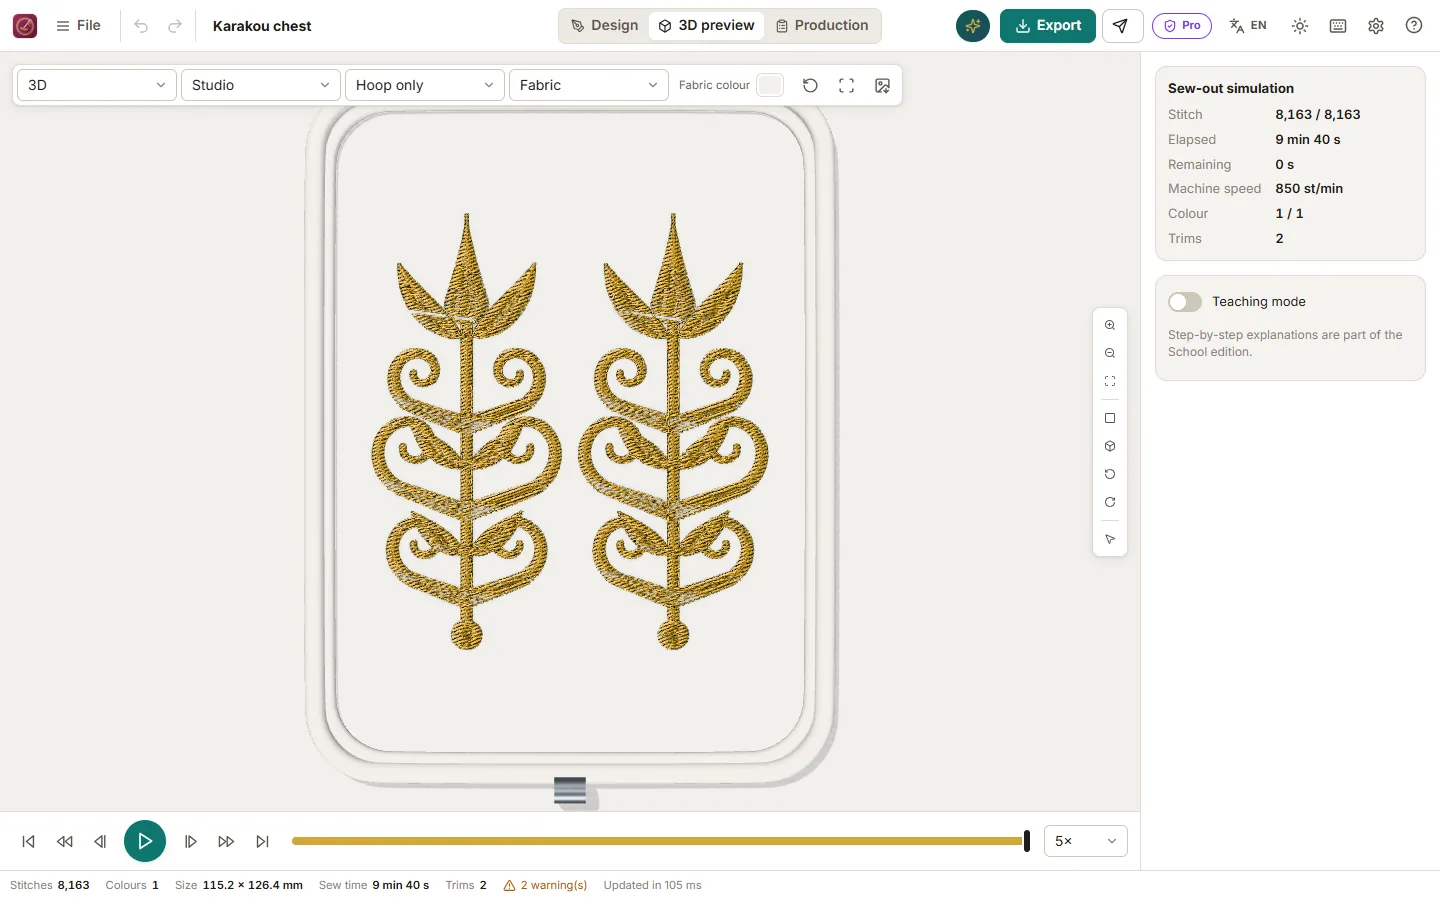The height and width of the screenshot is (900, 1440).
Task: Jump to the simulation start
Action: [x=29, y=841]
